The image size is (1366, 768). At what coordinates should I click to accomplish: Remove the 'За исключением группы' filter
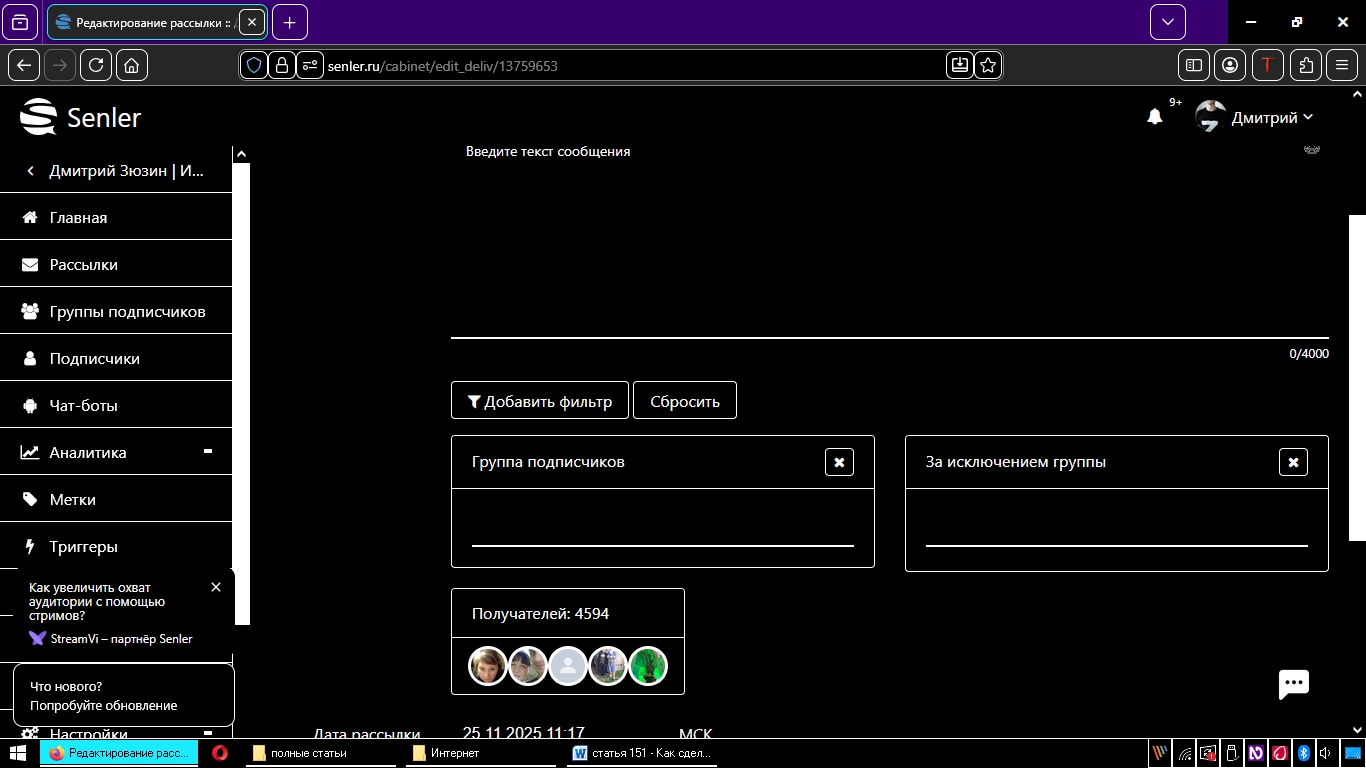1293,462
